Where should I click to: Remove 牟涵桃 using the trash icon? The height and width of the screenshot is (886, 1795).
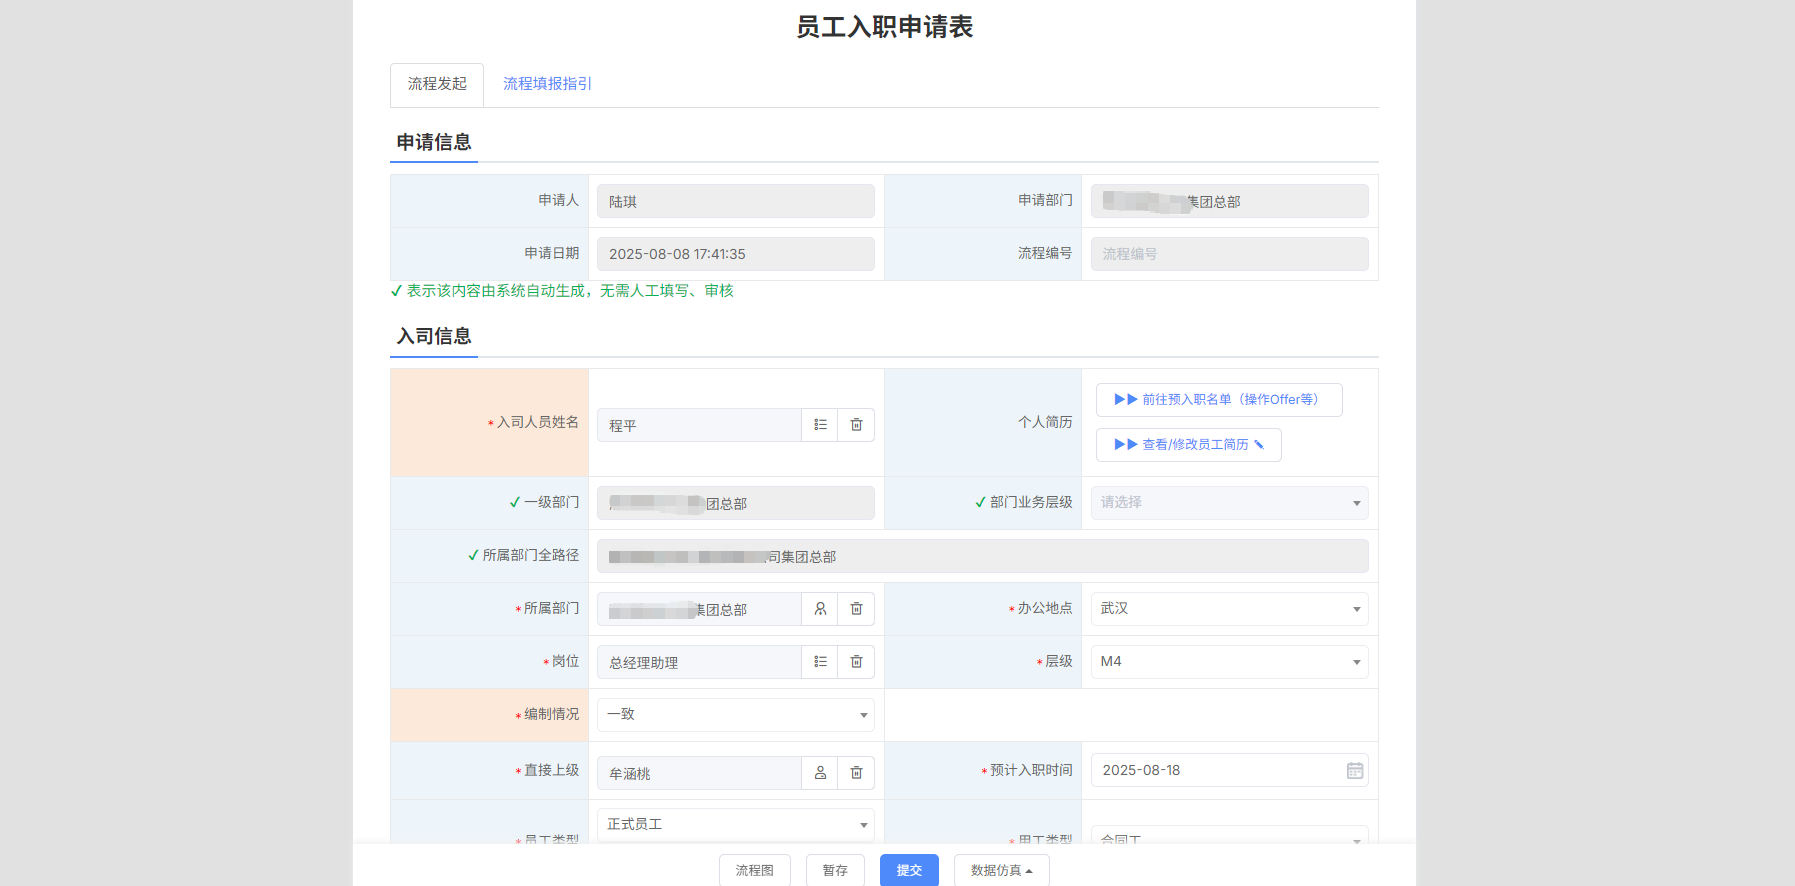pos(856,773)
